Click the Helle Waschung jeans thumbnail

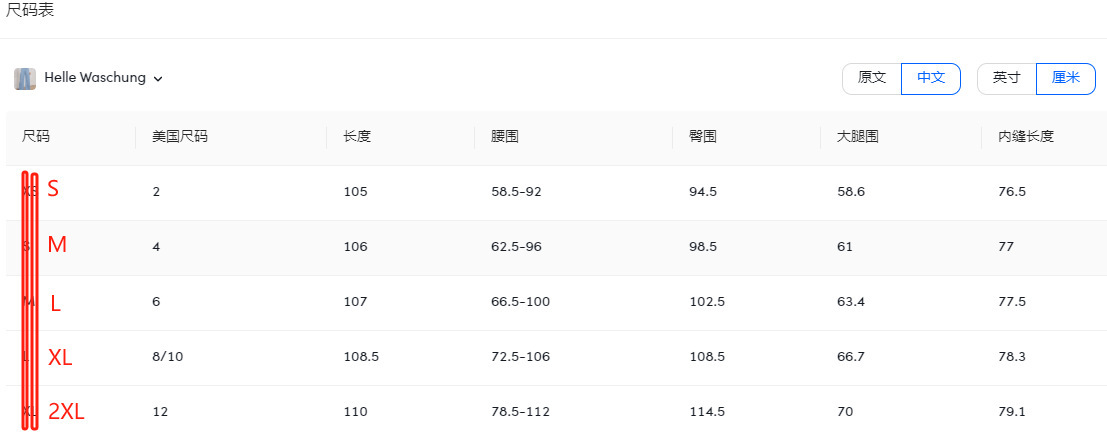point(25,78)
